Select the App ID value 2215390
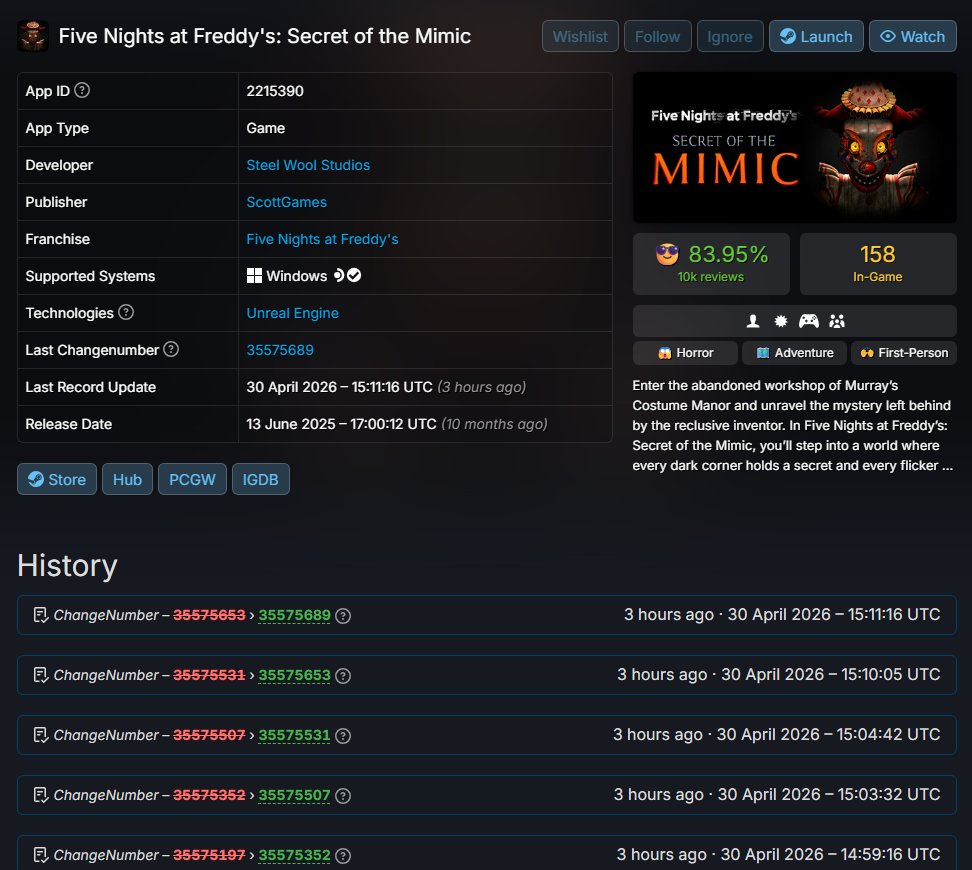Viewport: 972px width, 870px height. coord(275,91)
